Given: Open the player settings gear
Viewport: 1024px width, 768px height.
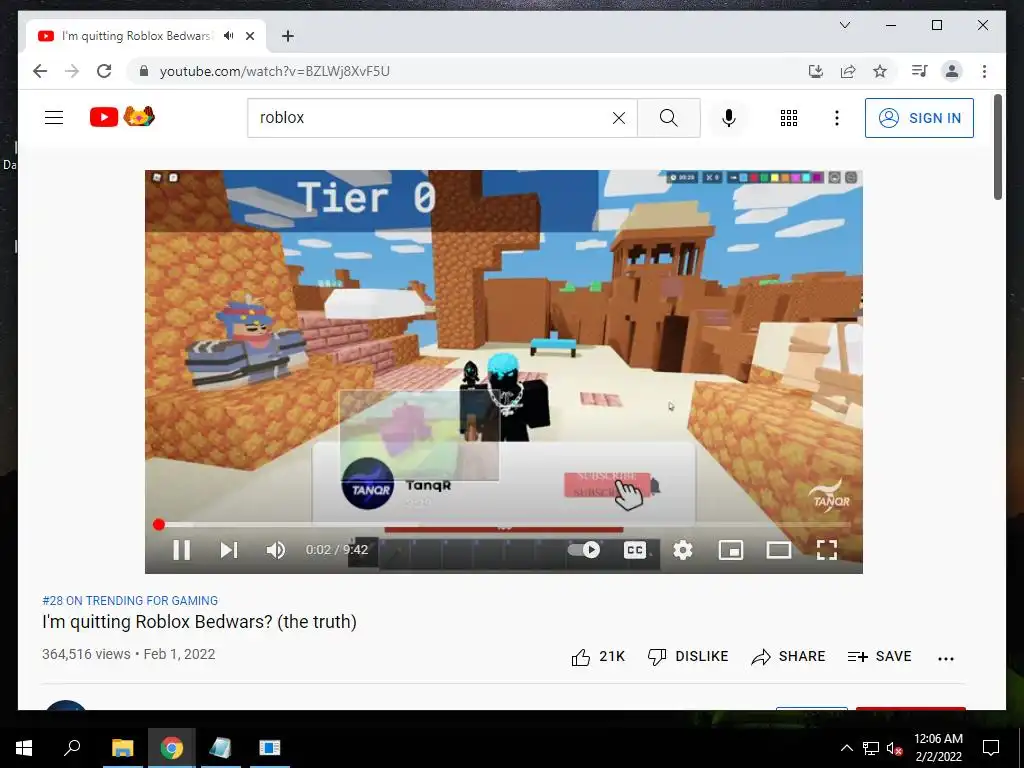Looking at the screenshot, I should pyautogui.click(x=682, y=550).
